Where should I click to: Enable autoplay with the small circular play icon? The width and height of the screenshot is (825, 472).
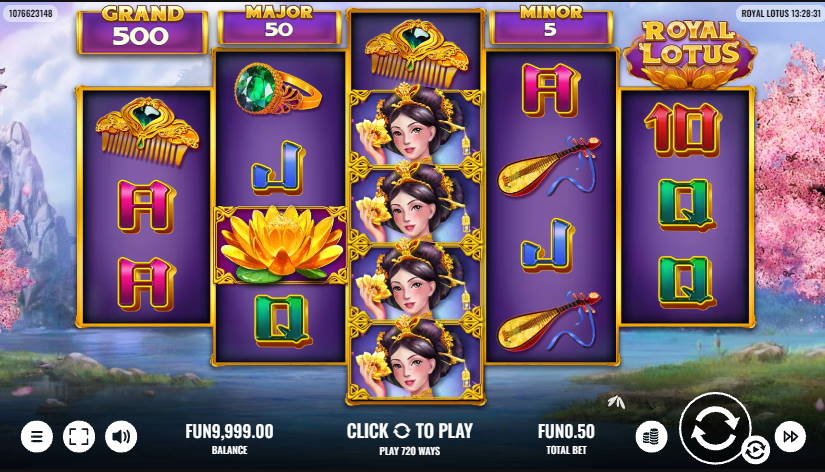click(756, 450)
